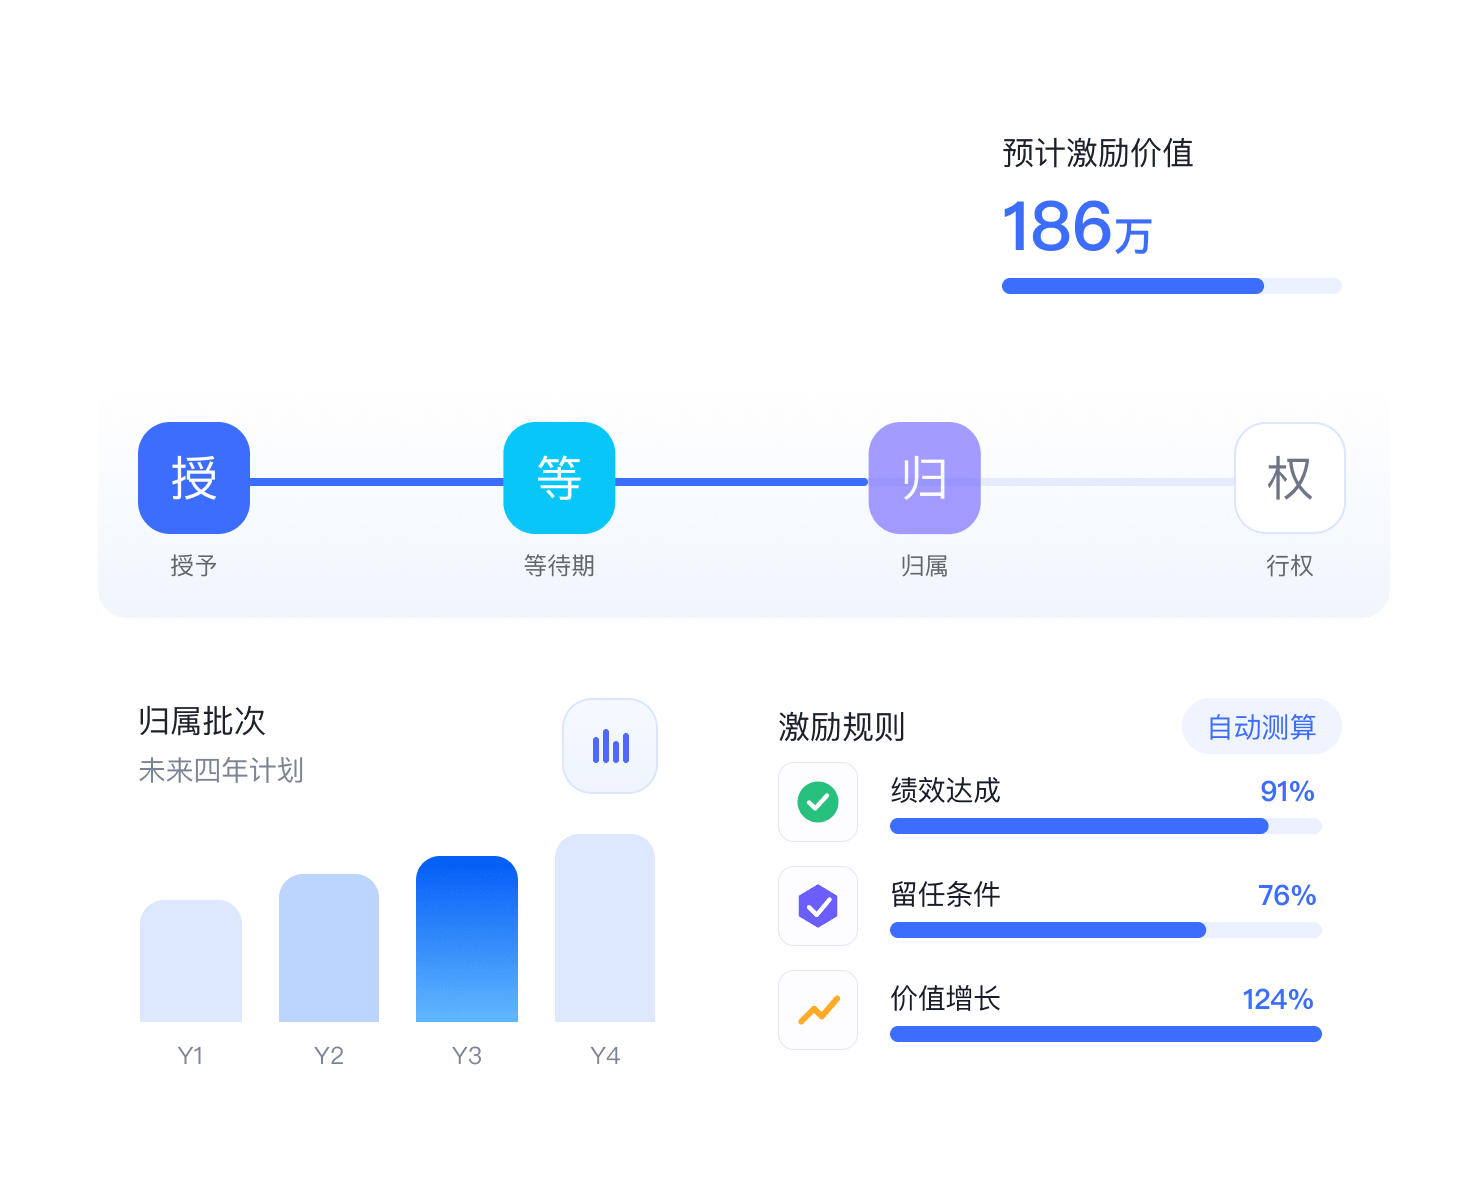Click the 自动测算 button
Image resolution: width=1480 pixels, height=1192 pixels.
pos(1262,727)
